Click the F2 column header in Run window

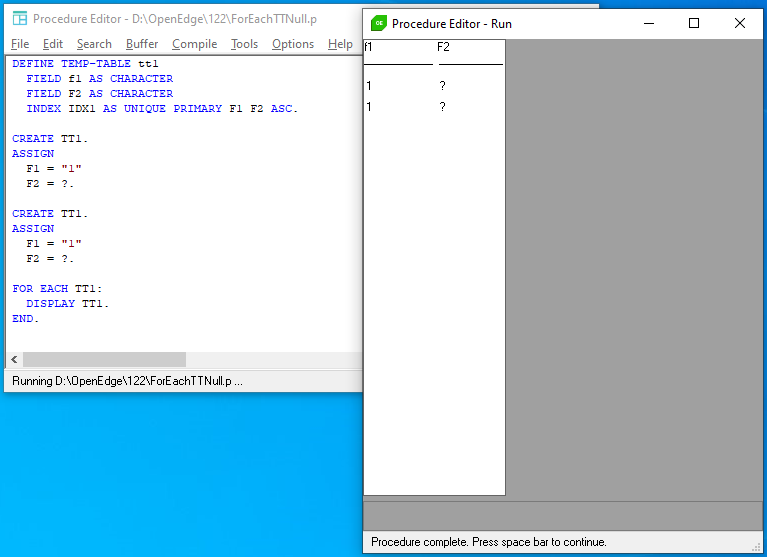point(443,47)
